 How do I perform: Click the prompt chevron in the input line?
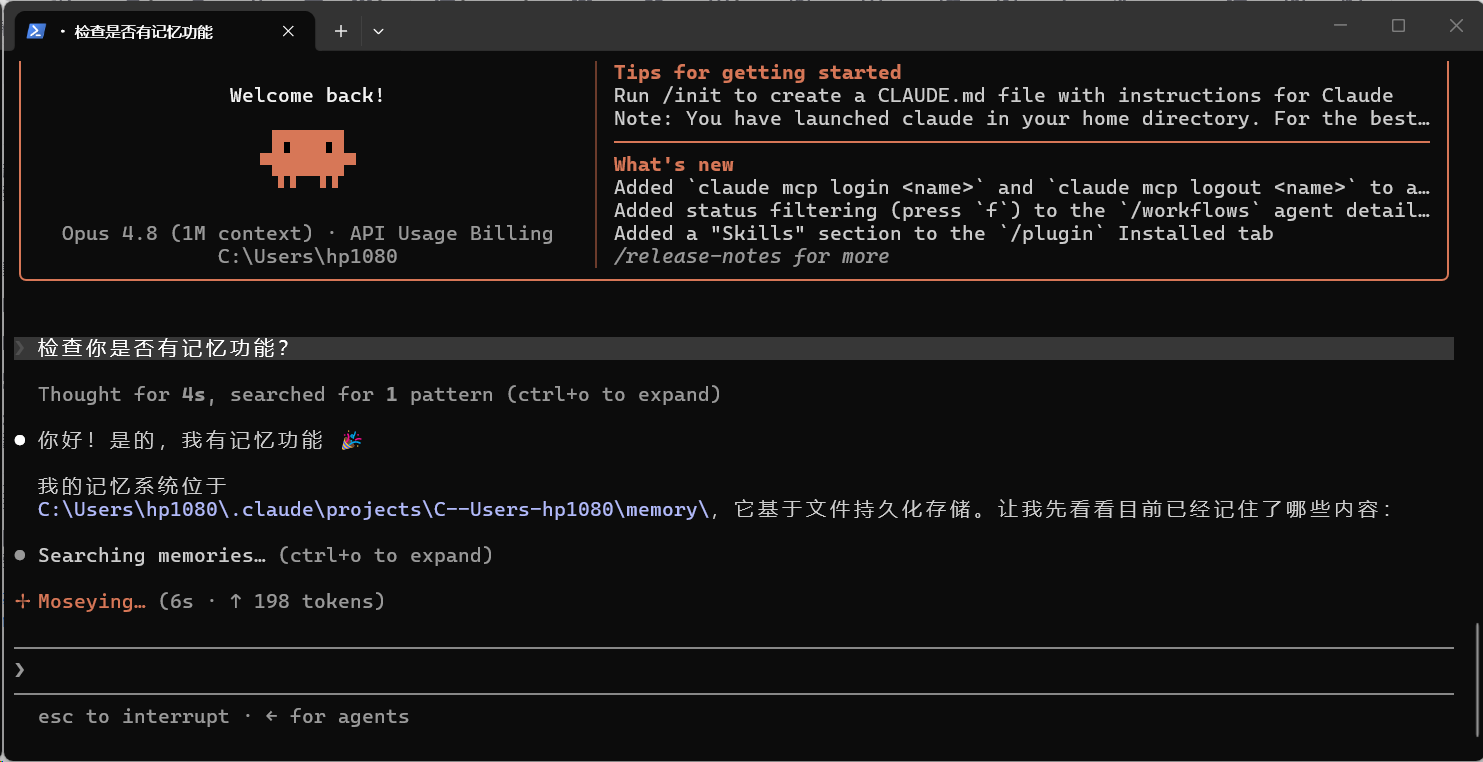pyautogui.click(x=20, y=669)
